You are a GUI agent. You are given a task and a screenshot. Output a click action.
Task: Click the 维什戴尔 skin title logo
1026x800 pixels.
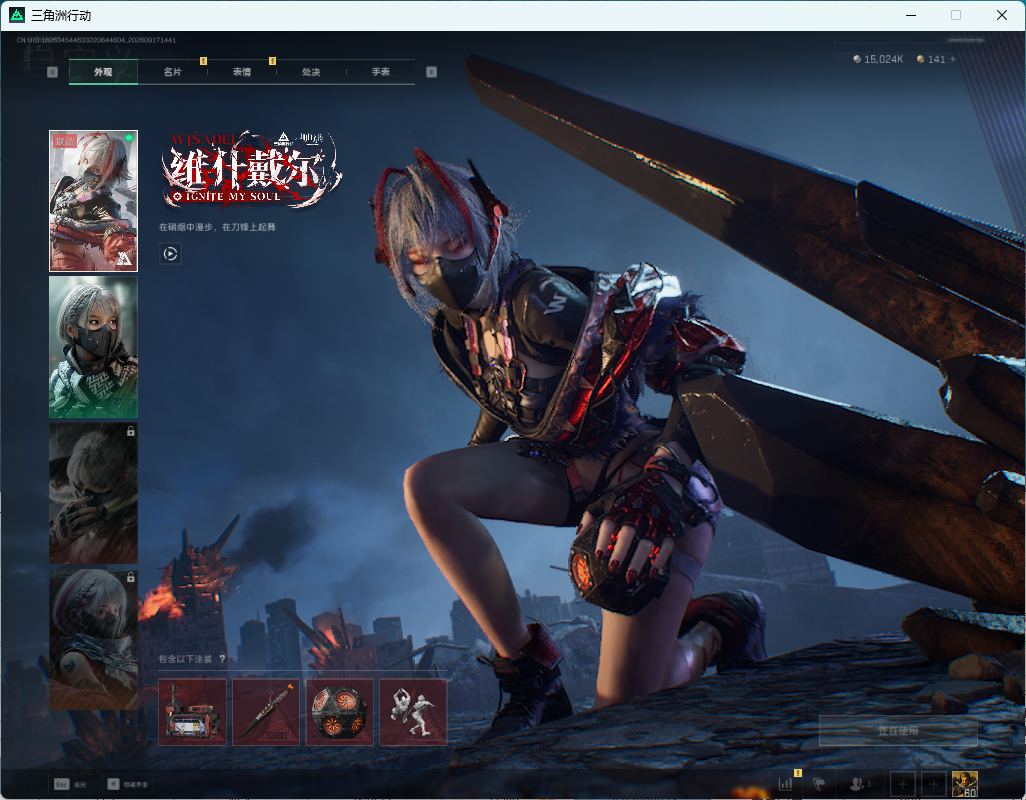pyautogui.click(x=252, y=169)
